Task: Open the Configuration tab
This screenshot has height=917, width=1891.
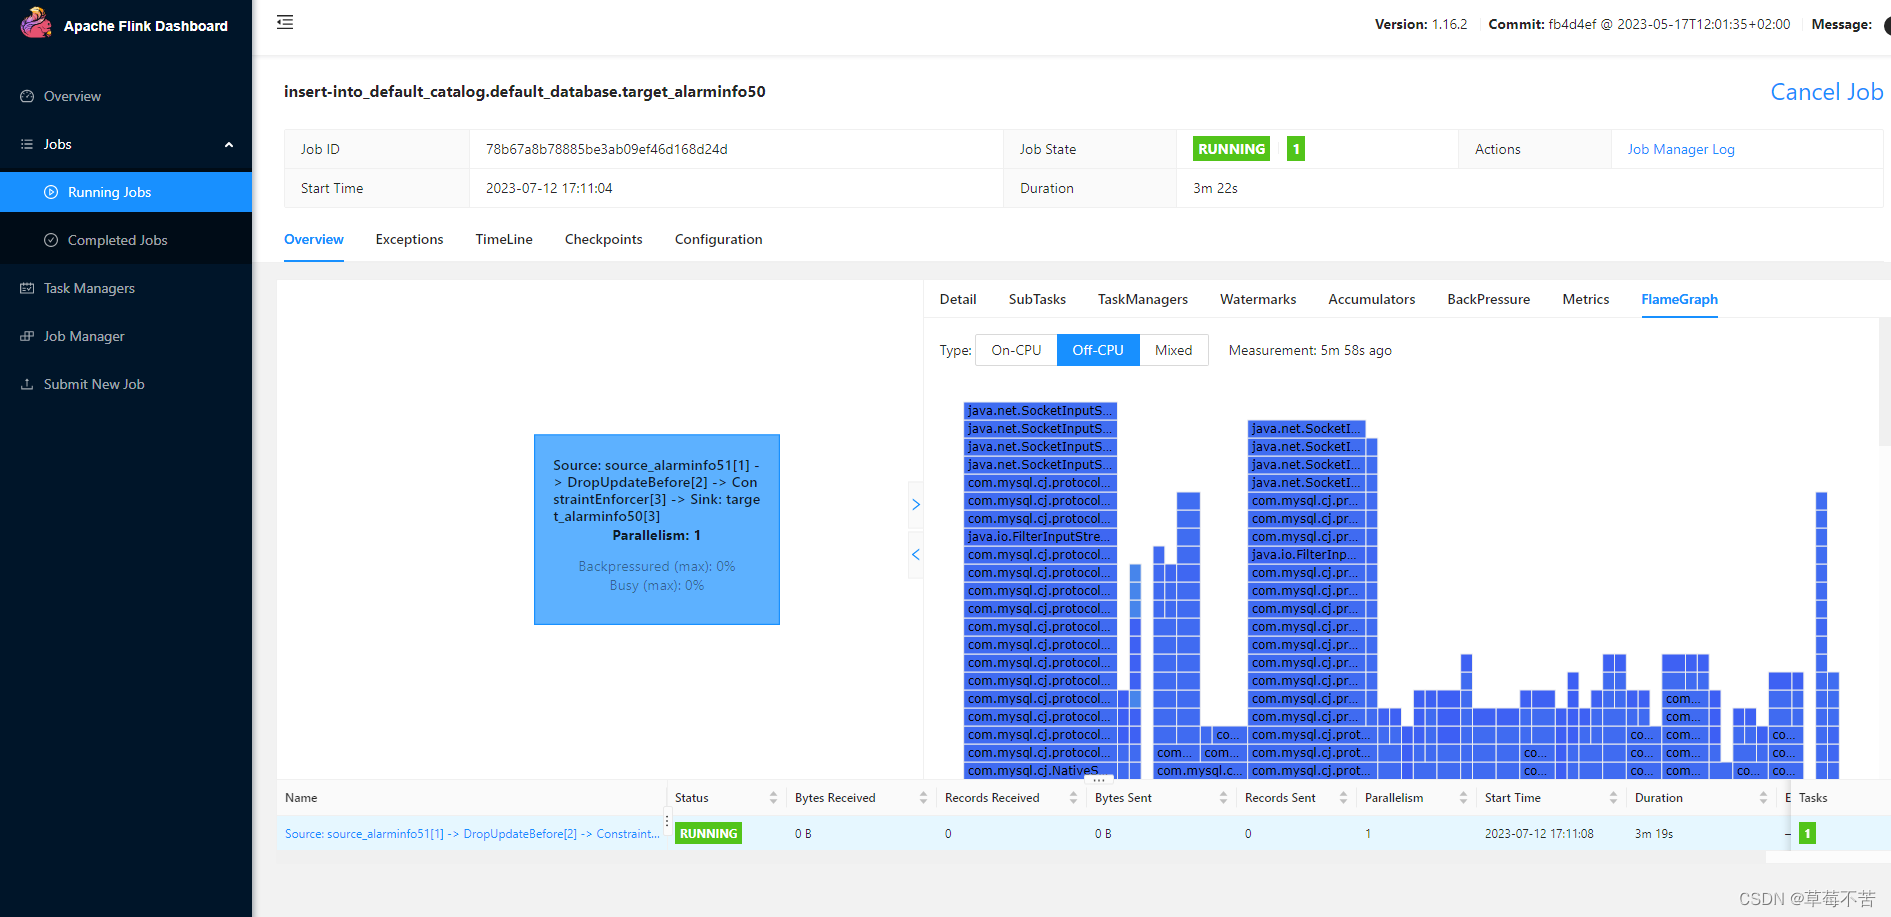Action: click(718, 239)
